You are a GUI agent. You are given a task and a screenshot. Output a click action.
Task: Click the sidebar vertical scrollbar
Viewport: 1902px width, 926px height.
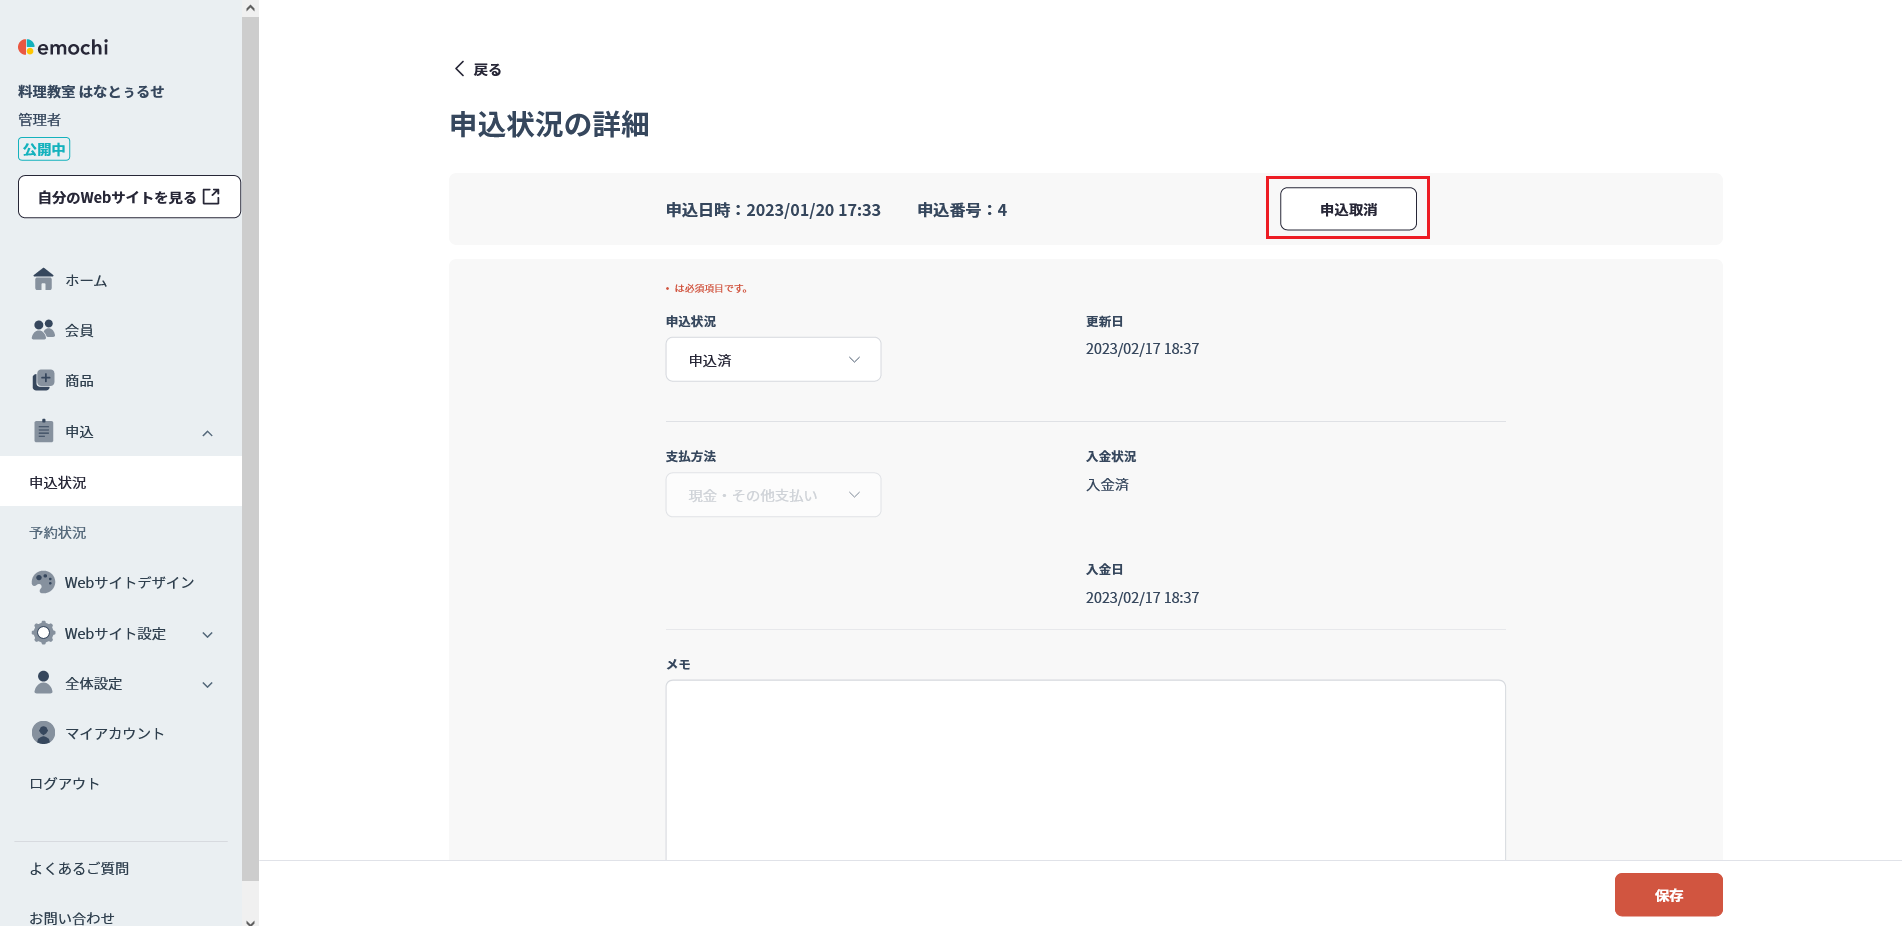point(250,450)
